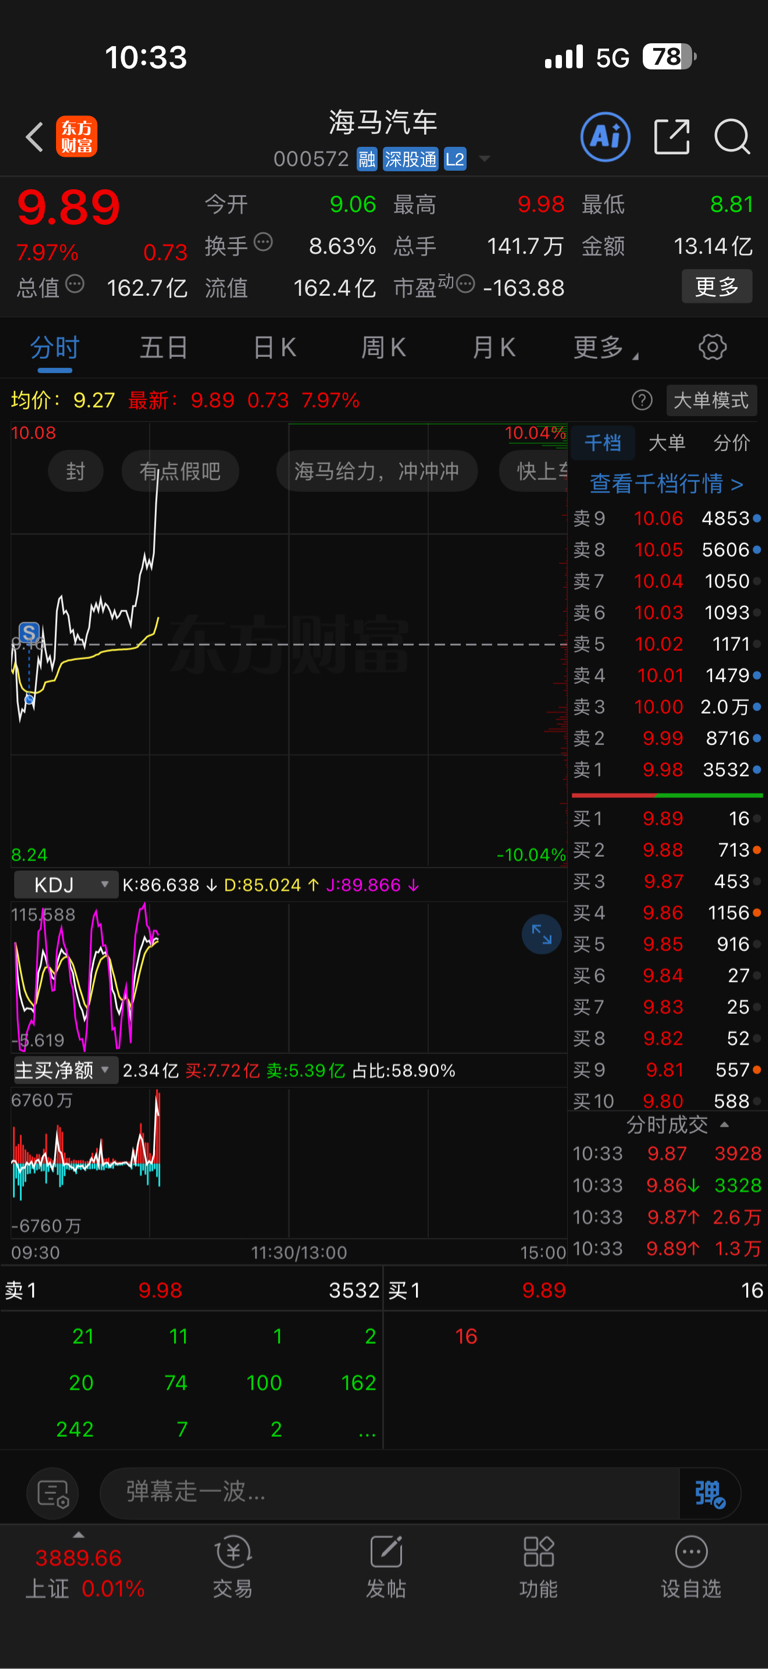Tap the 深股通 badge

click(411, 159)
